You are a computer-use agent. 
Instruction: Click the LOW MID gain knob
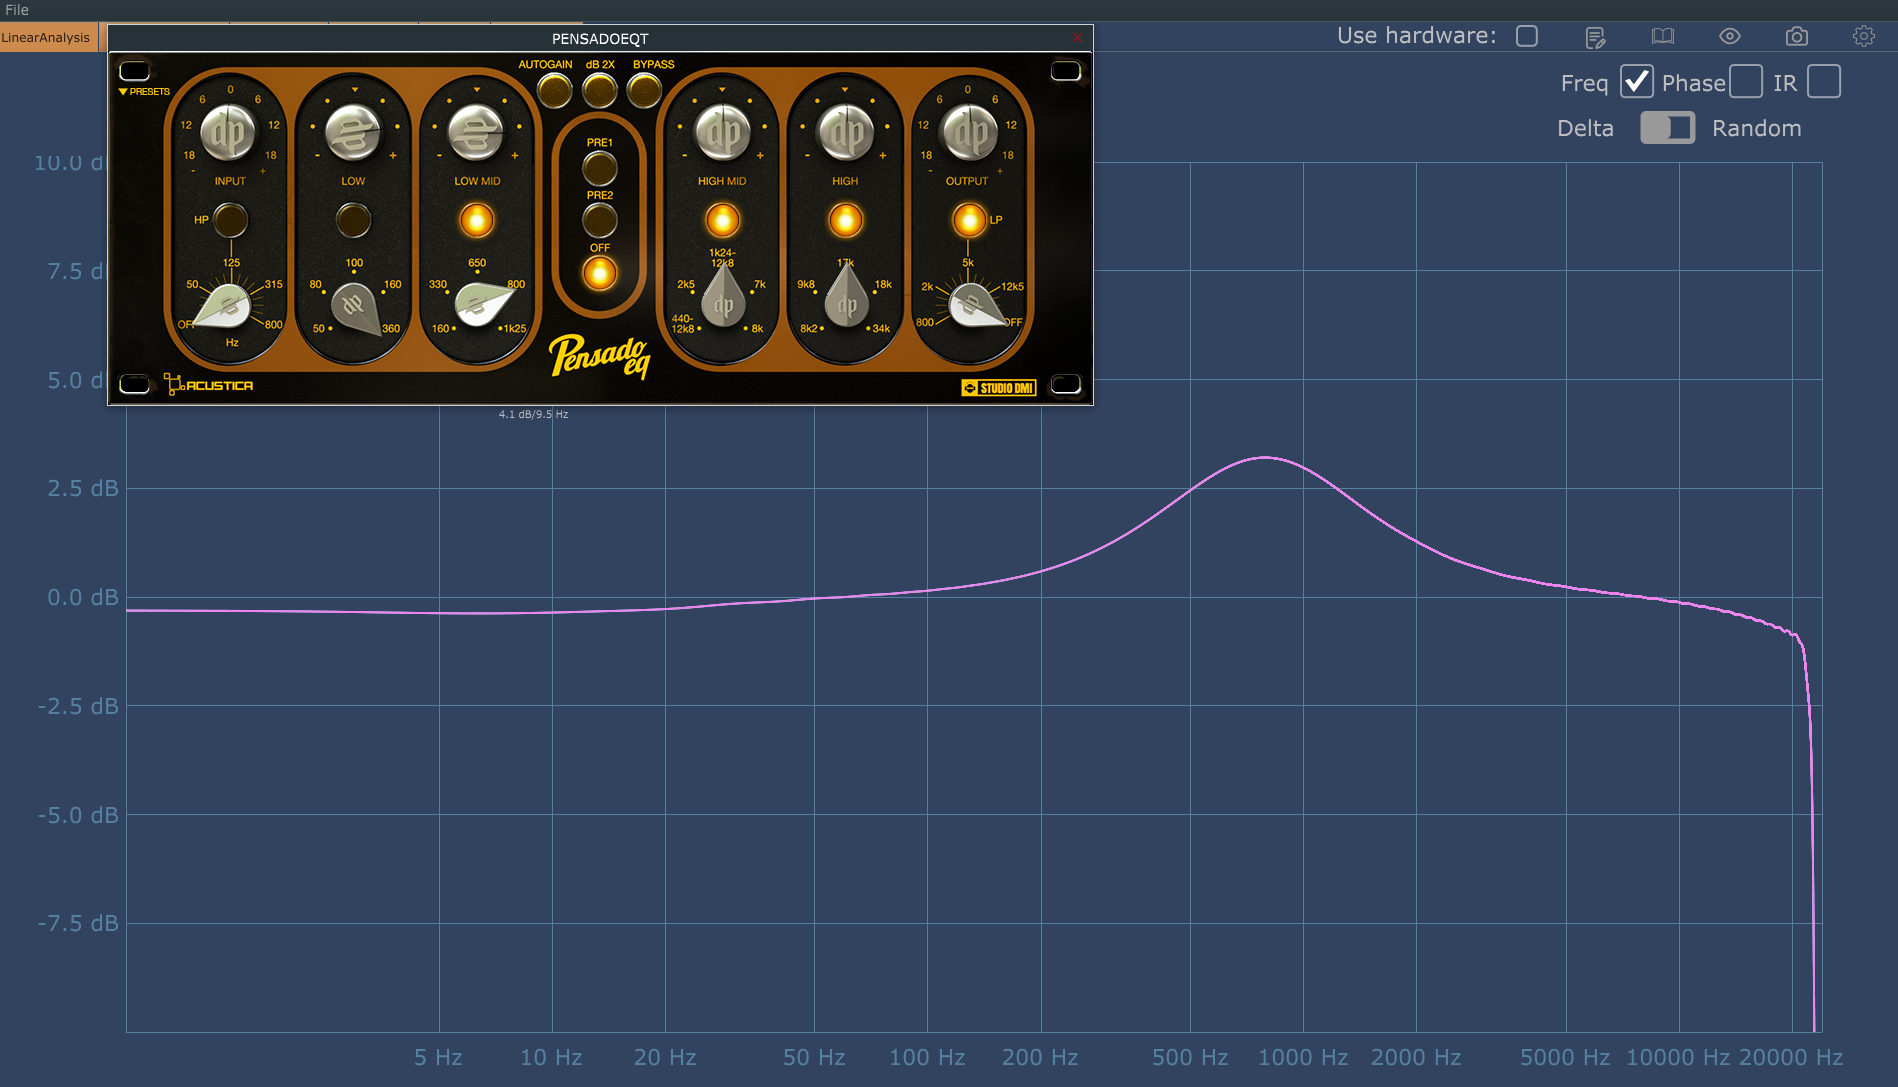tap(477, 134)
